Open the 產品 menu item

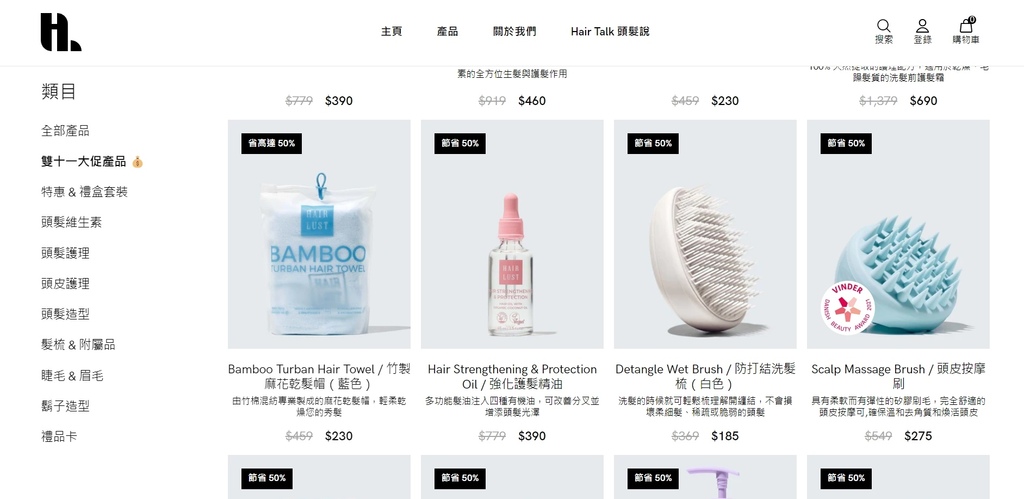click(x=447, y=31)
